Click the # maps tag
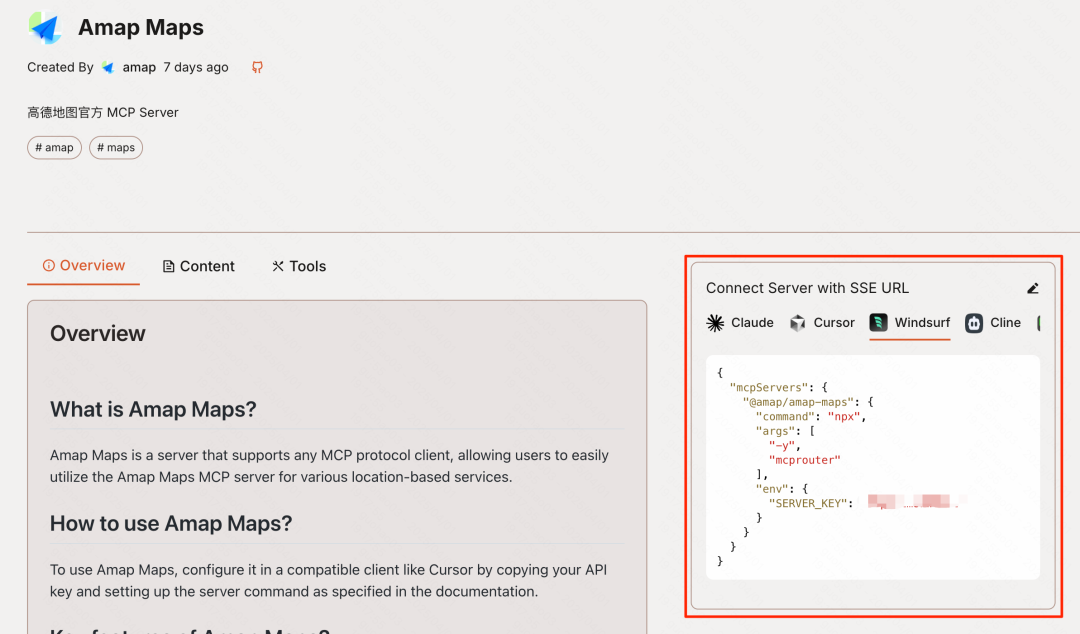1080x634 pixels. [116, 147]
